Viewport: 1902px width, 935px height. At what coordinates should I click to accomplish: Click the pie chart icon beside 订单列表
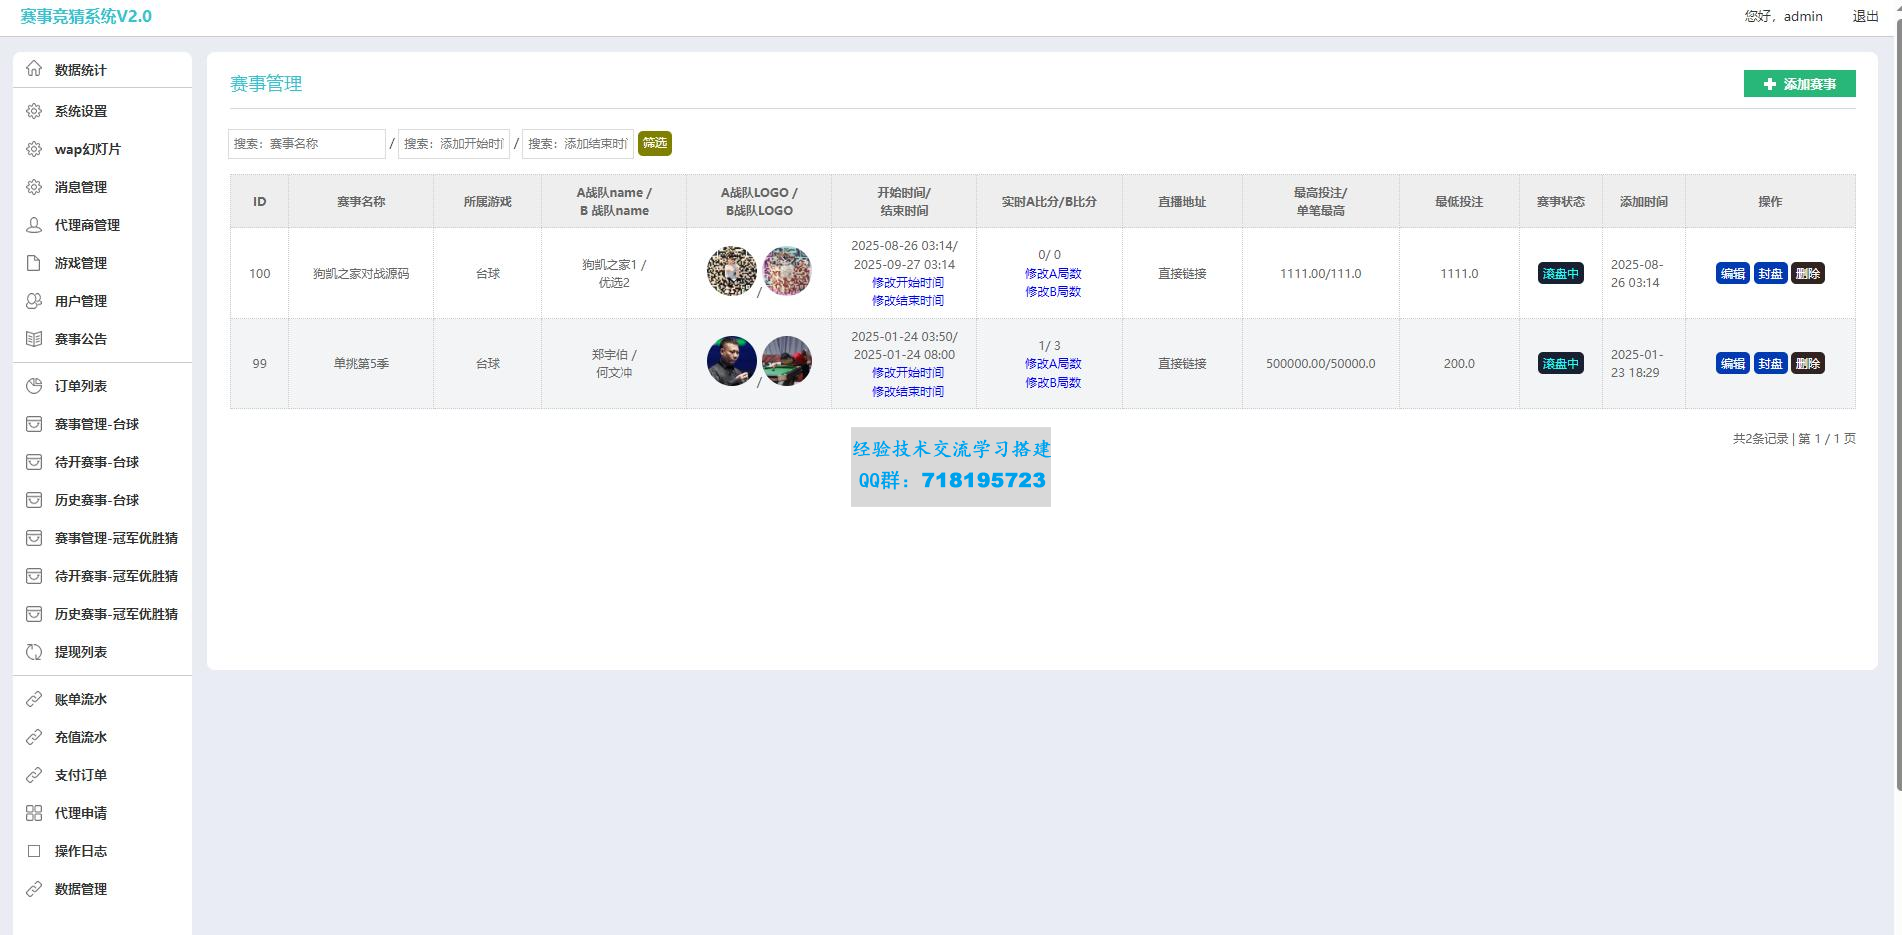(34, 386)
